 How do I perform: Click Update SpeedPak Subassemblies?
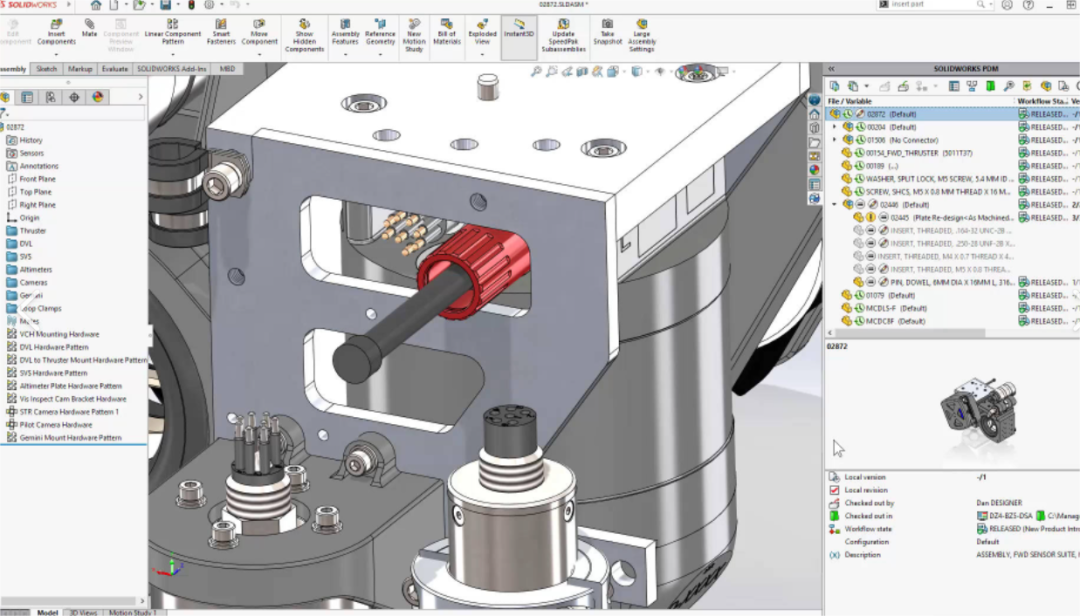point(563,35)
